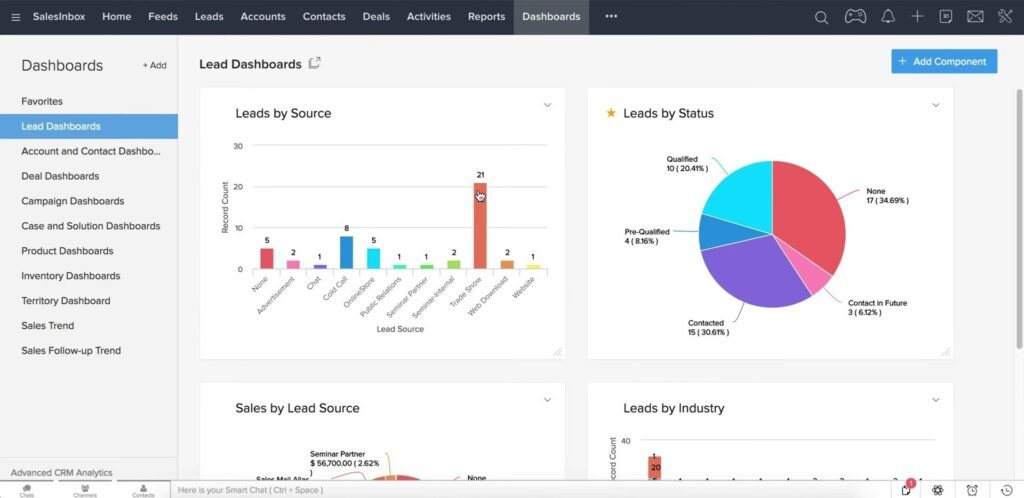
Task: Open the Activities tab
Action: click(428, 17)
